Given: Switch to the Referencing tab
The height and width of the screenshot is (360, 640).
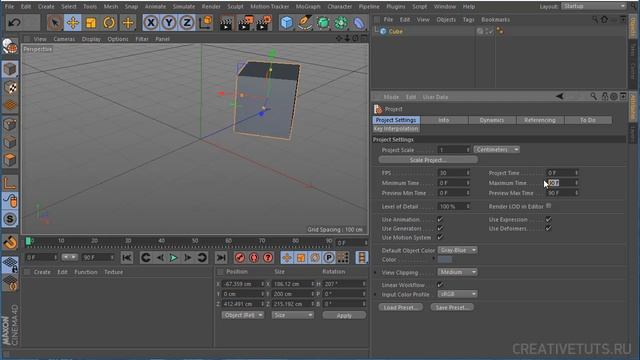Looking at the screenshot, I should pyautogui.click(x=540, y=120).
